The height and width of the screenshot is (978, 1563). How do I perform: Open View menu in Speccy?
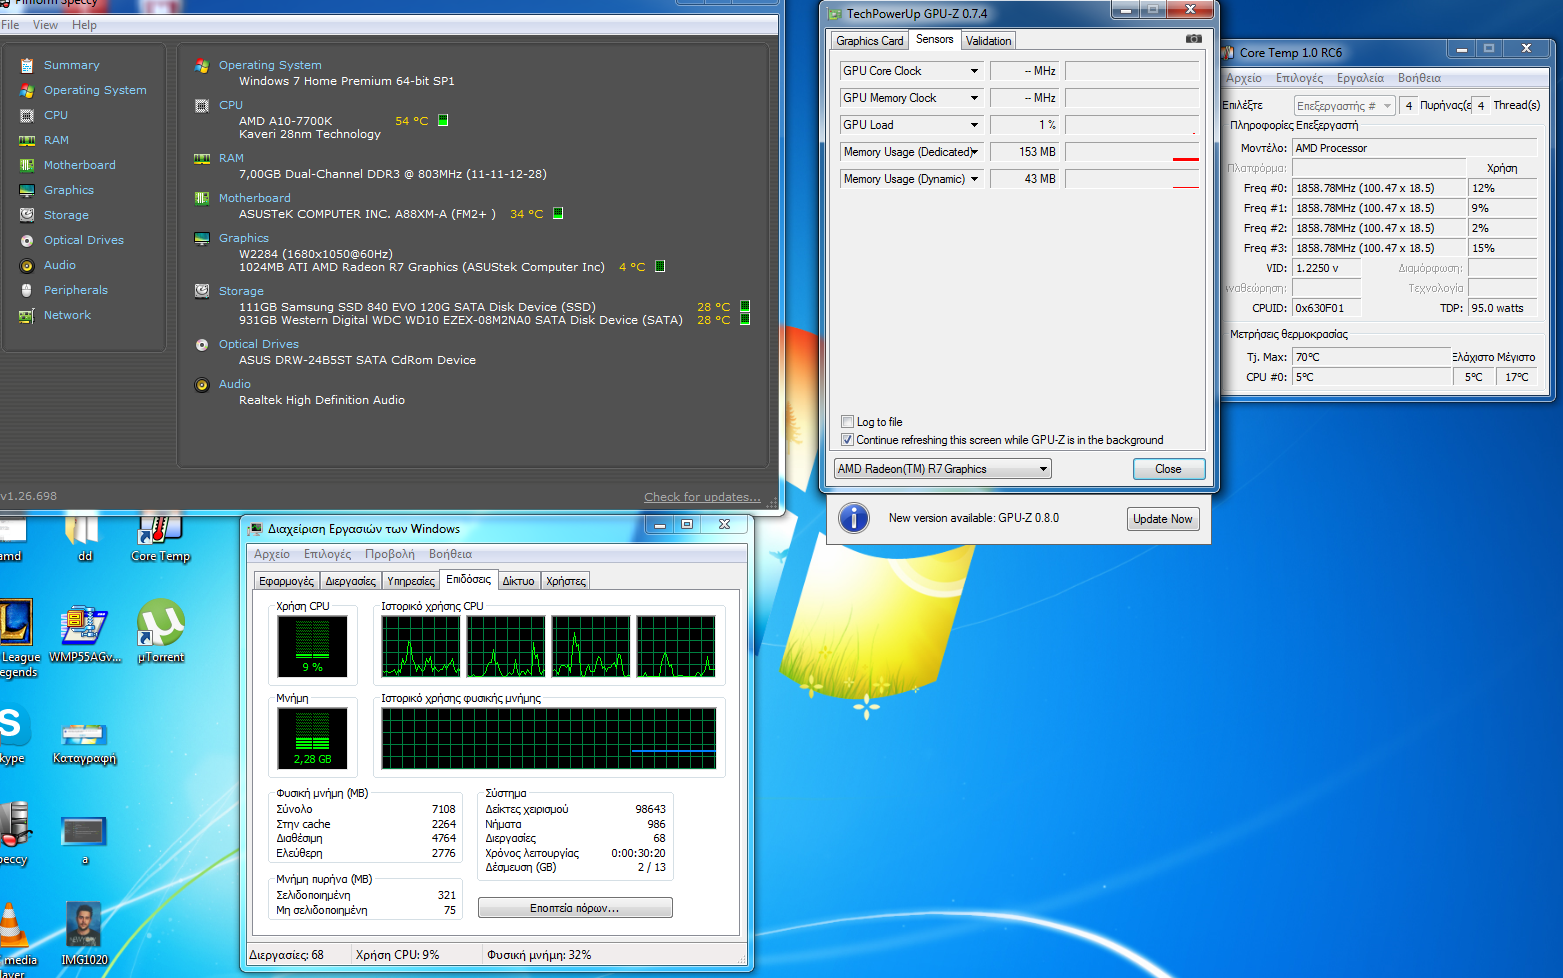(x=45, y=25)
